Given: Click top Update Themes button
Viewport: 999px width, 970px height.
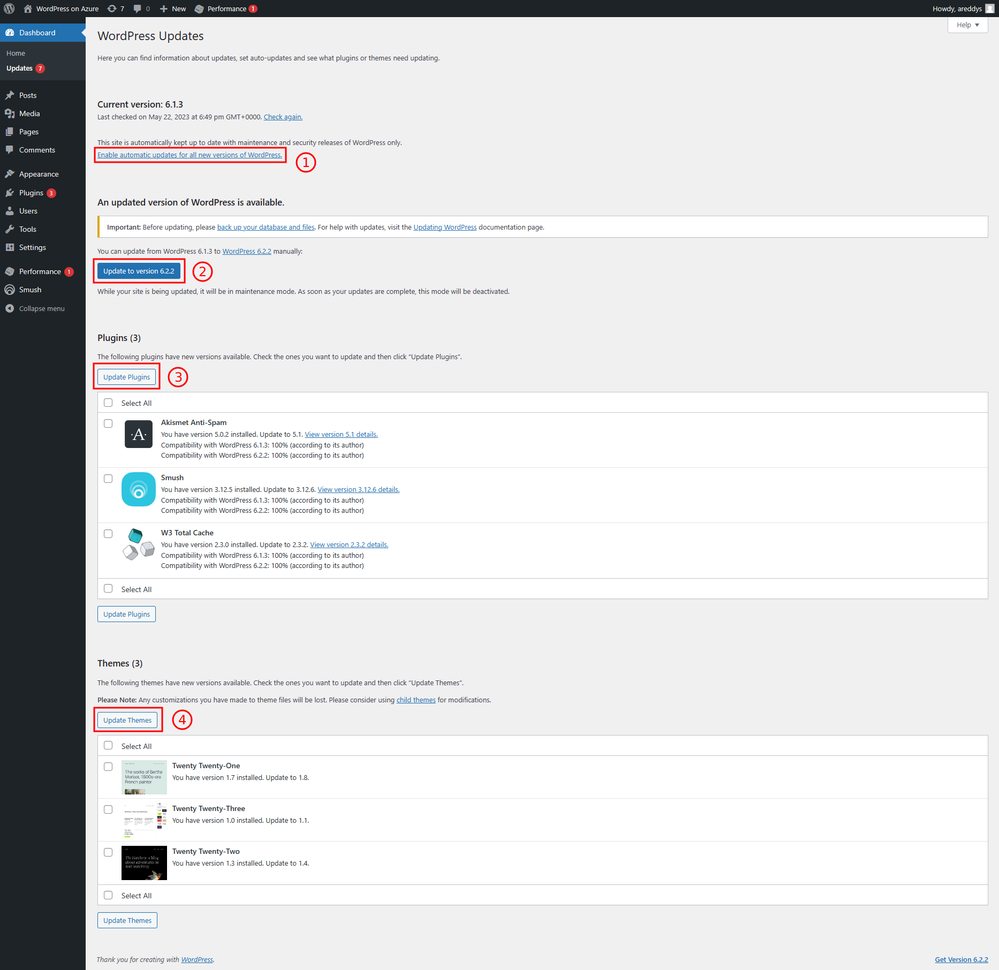Looking at the screenshot, I should point(127,720).
